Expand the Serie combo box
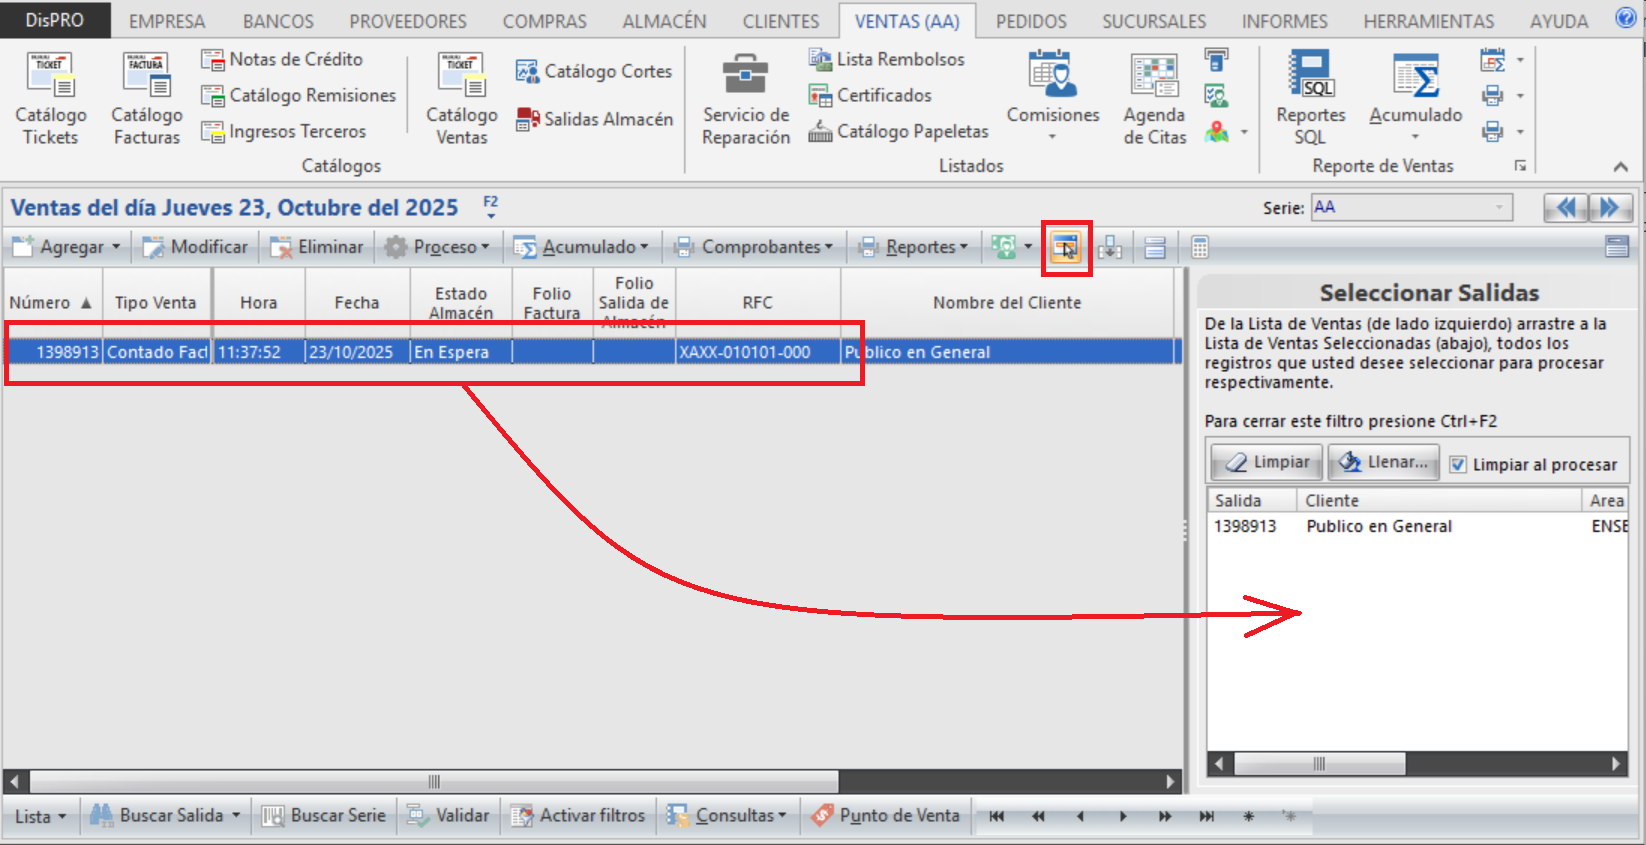This screenshot has height=845, width=1646. click(x=1500, y=208)
